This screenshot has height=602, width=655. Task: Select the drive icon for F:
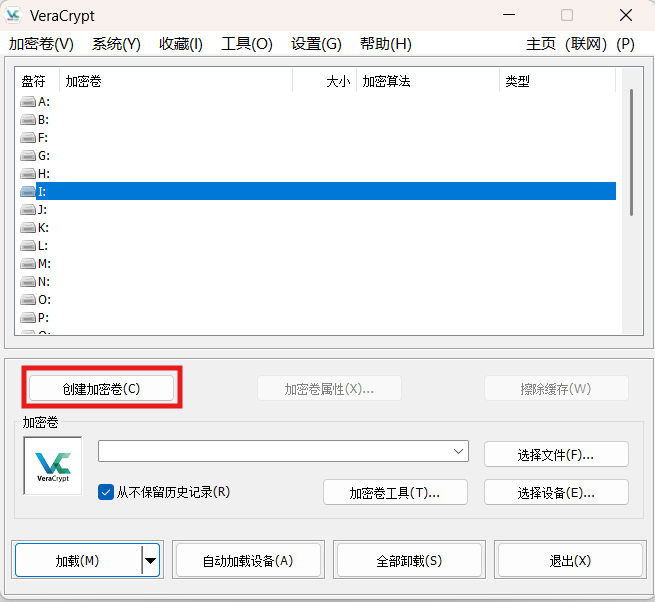coord(28,138)
